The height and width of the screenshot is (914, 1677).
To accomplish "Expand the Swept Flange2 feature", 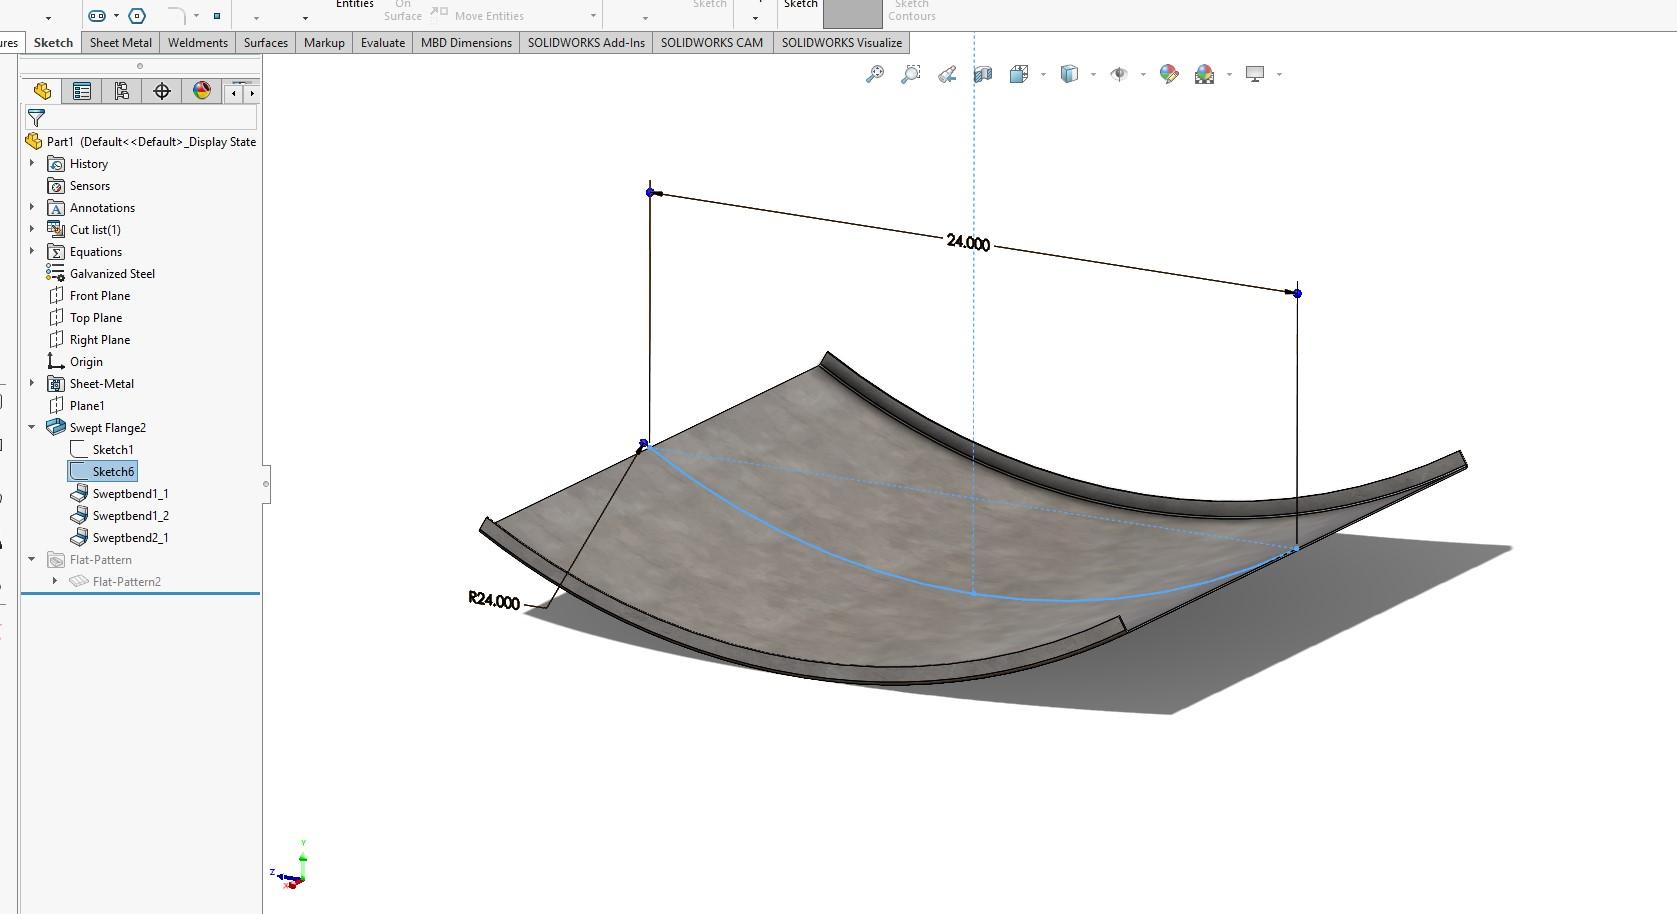I will pos(31,427).
